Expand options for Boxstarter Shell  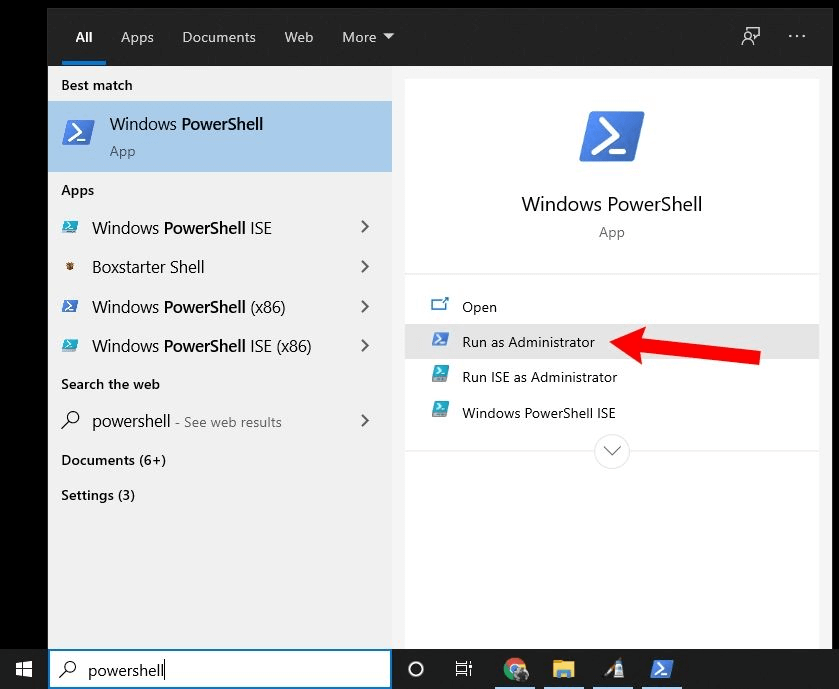365,267
